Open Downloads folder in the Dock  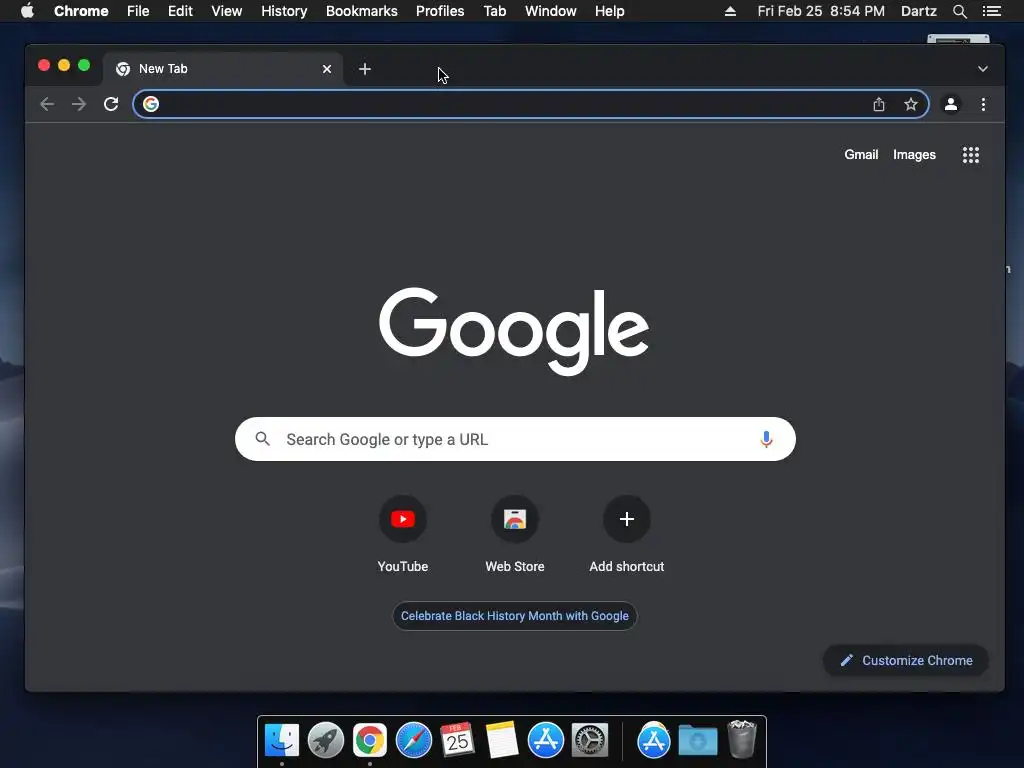pos(698,741)
